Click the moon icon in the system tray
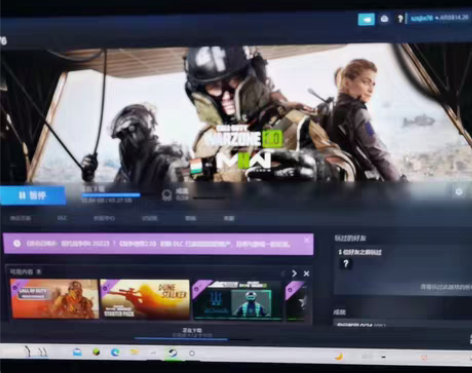The image size is (472, 373). coord(339,357)
